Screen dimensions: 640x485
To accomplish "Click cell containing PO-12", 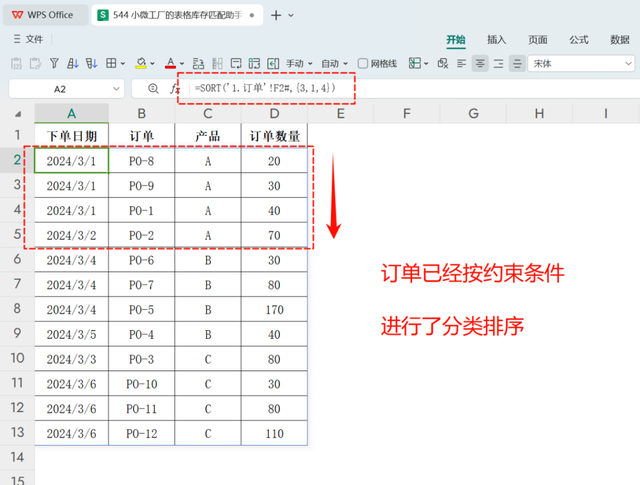I will tap(142, 433).
